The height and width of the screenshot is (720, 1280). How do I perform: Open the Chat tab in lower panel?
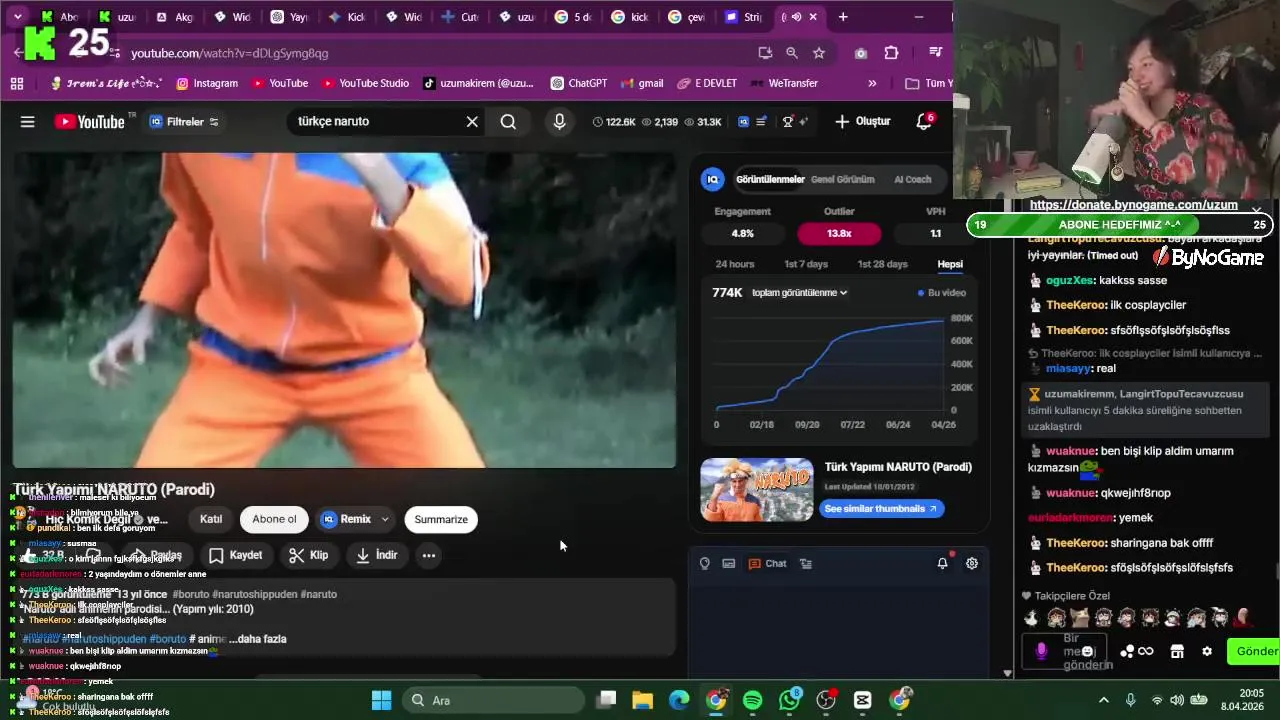[767, 564]
